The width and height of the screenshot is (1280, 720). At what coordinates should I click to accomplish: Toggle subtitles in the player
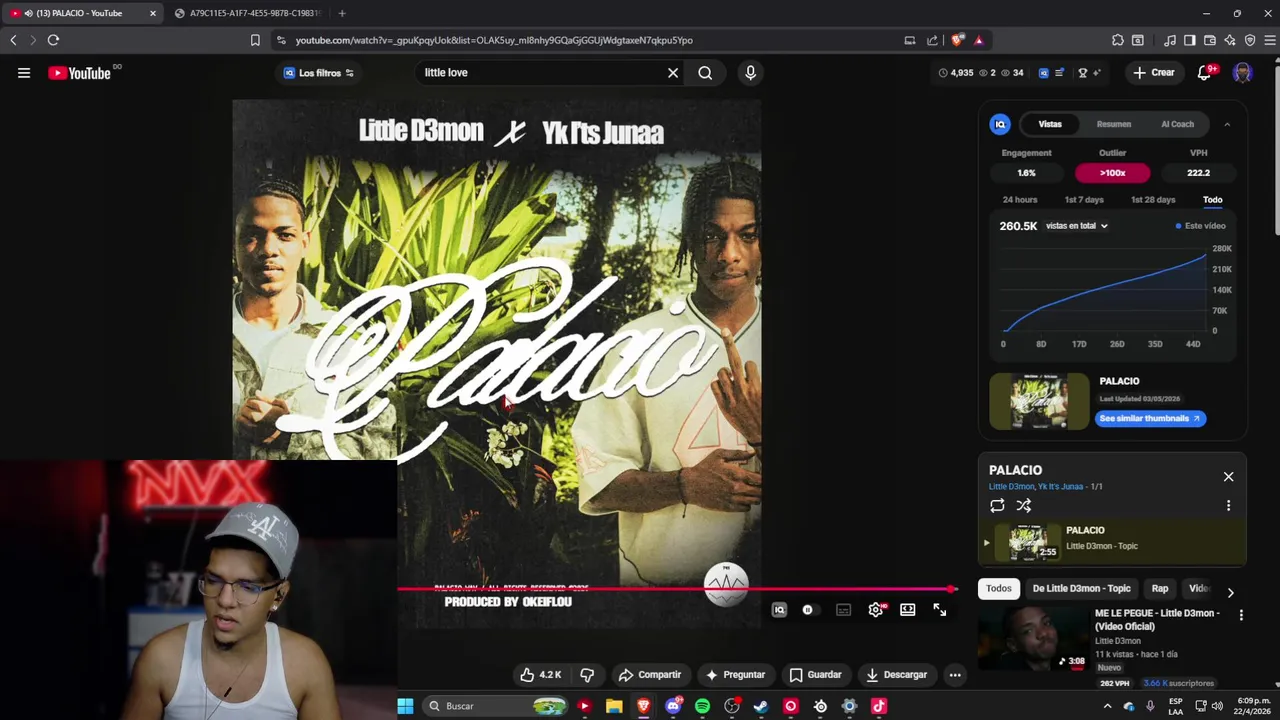843,610
